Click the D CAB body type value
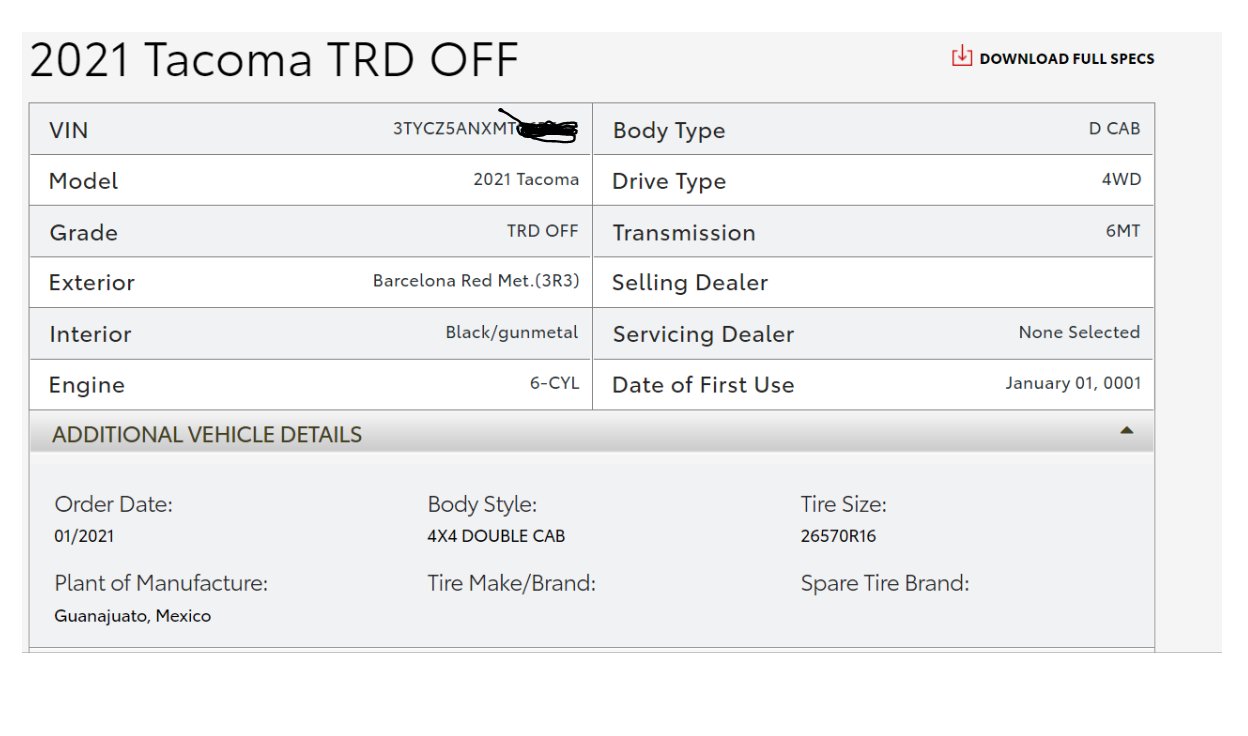 pos(1114,129)
